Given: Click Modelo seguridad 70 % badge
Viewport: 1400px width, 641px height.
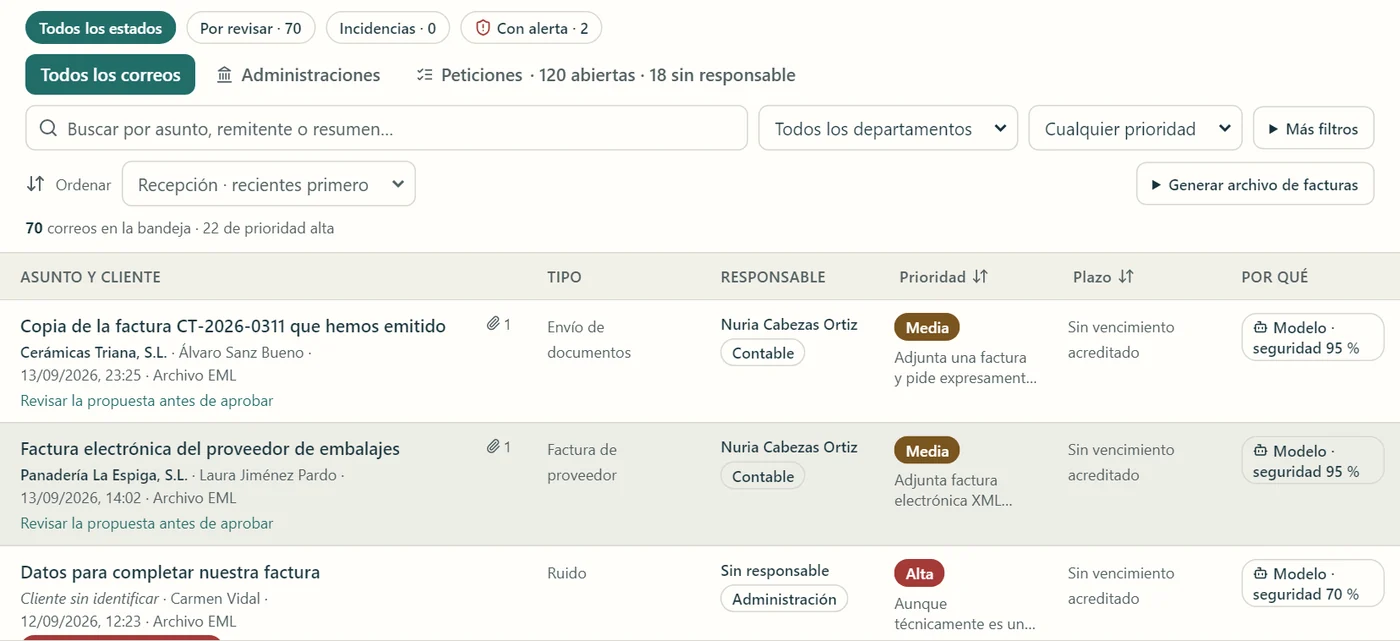Looking at the screenshot, I should coord(1313,583).
